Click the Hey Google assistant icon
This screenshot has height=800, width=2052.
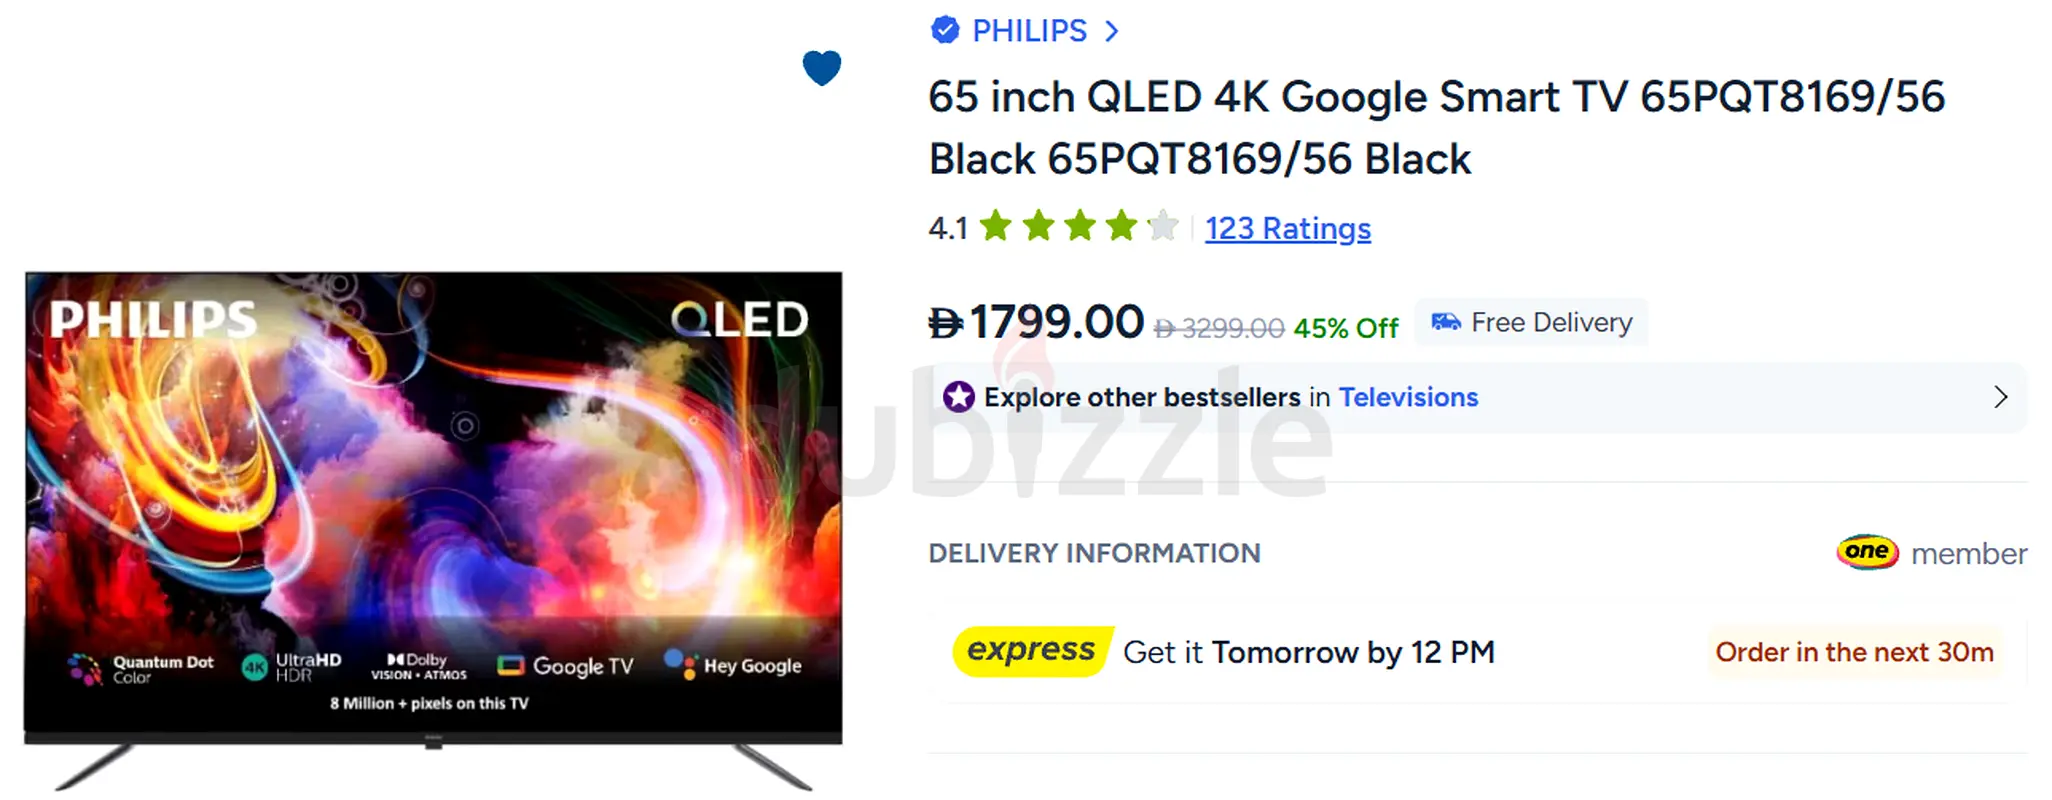pos(681,664)
